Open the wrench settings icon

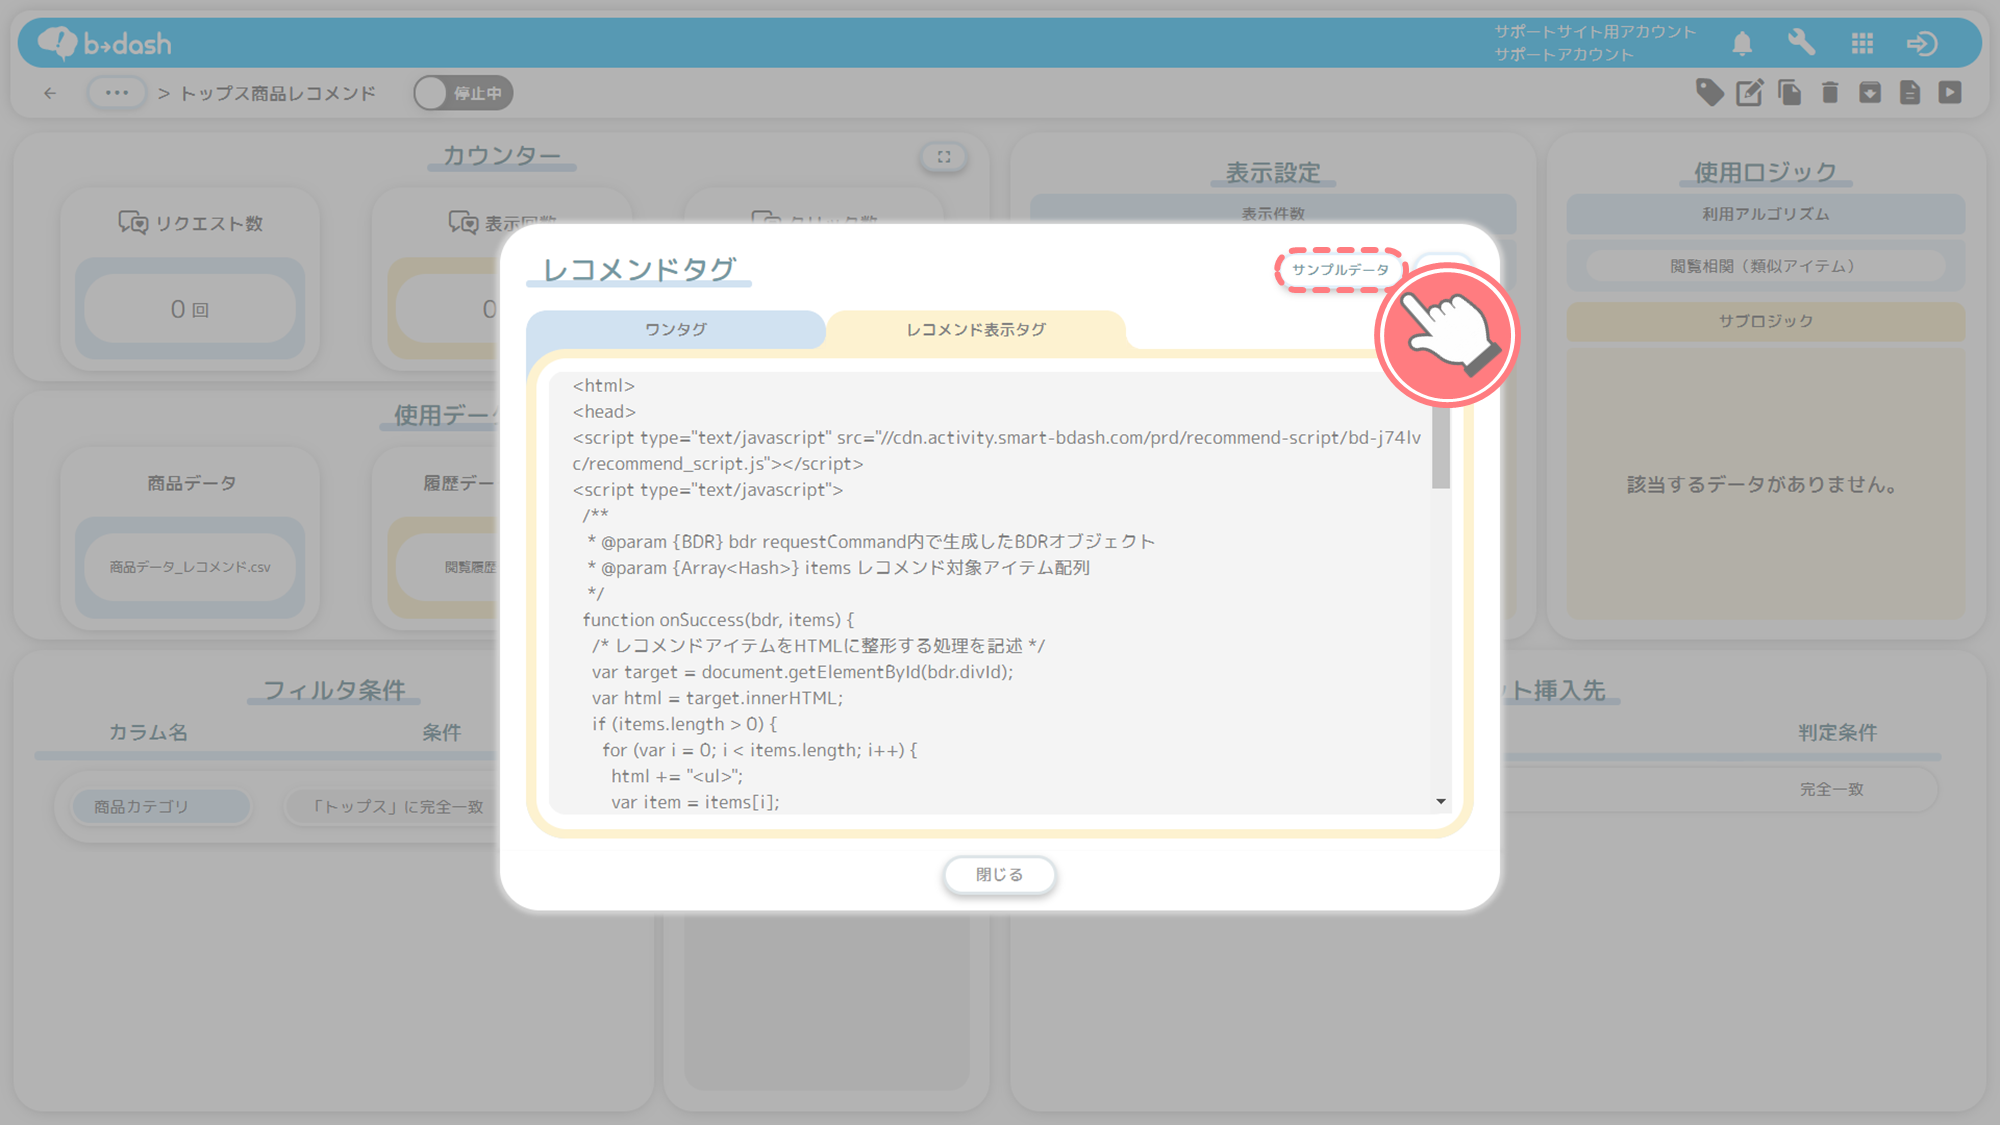pyautogui.click(x=1801, y=43)
